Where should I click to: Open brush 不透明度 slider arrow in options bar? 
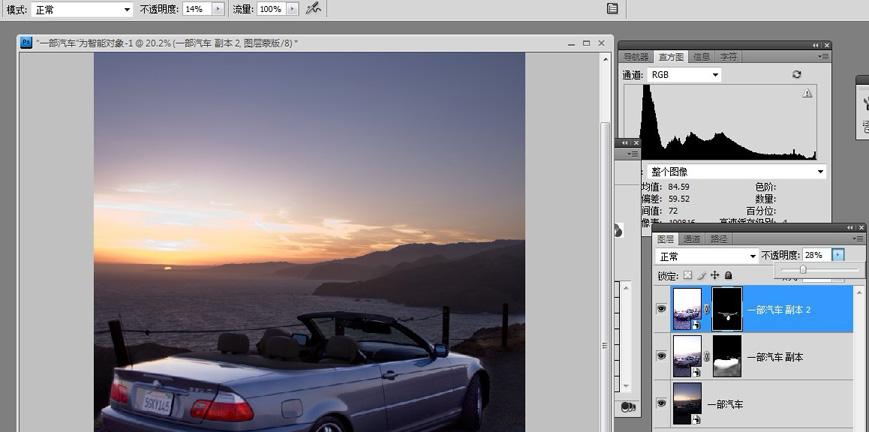tap(218, 9)
